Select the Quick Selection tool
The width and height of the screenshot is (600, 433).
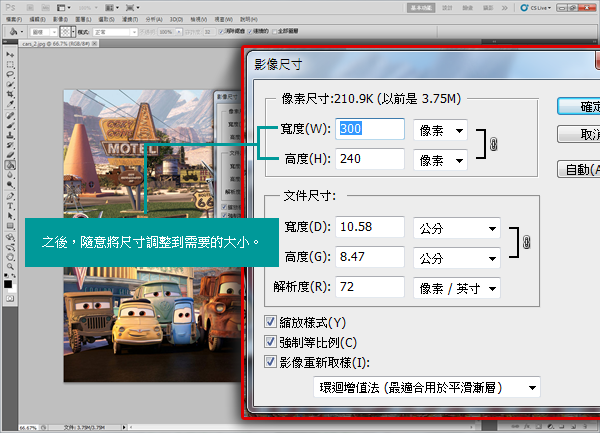(x=10, y=85)
